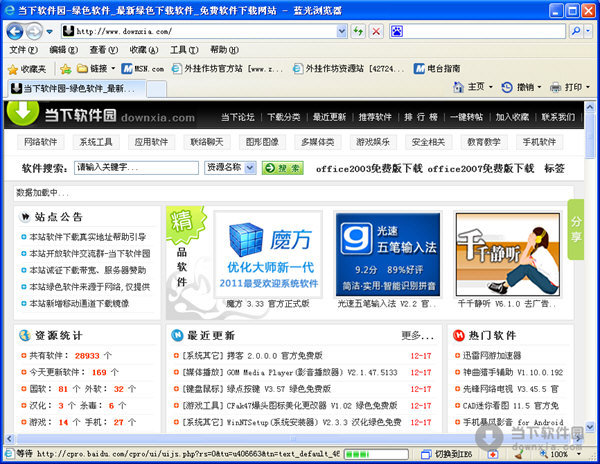600x464 pixels.
Task: Click the green Refresh arrows icon
Action: [358, 31]
